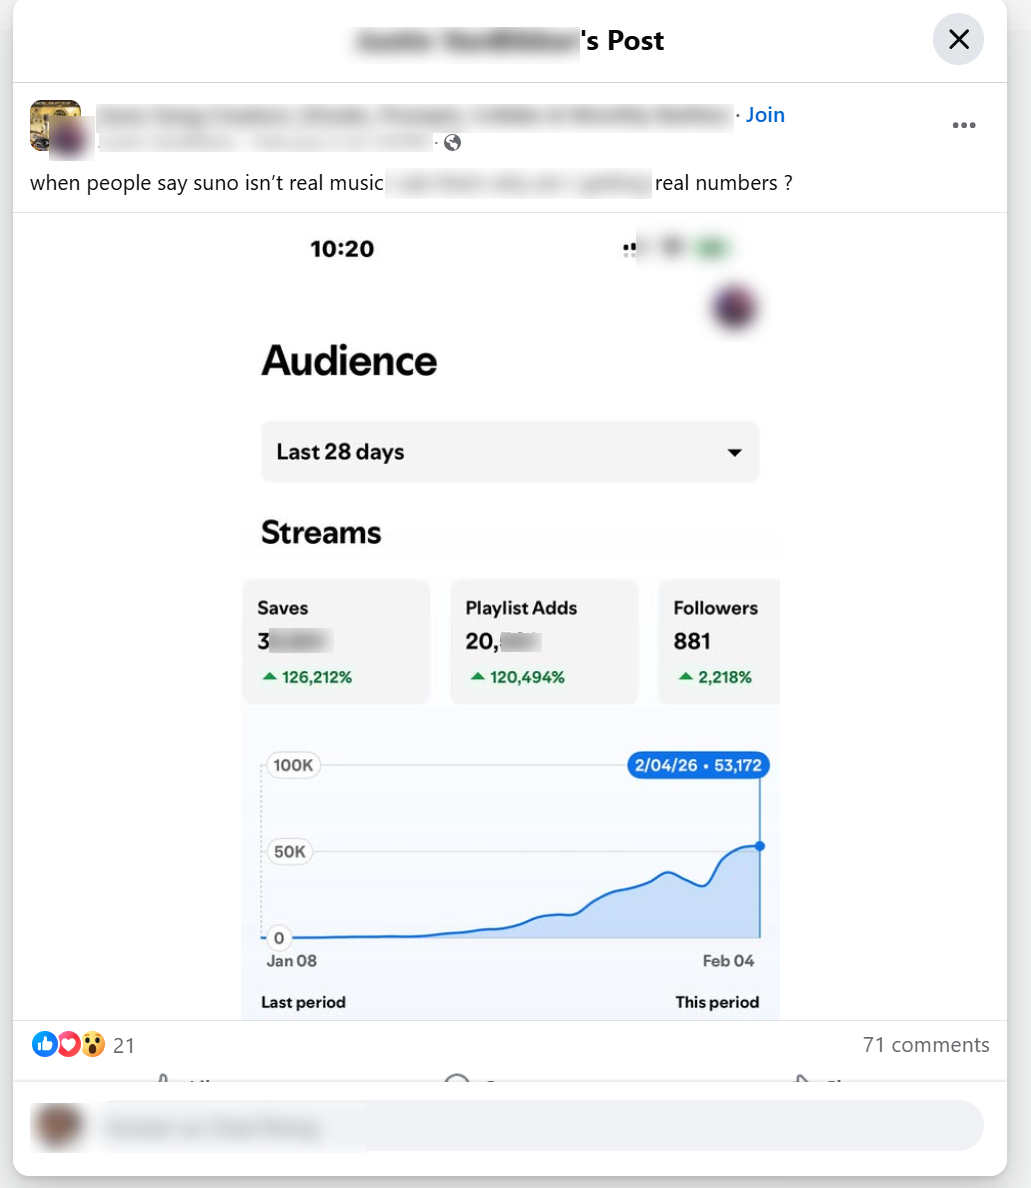Open the 21 reactions count
This screenshot has height=1188, width=1031.
click(x=123, y=1046)
